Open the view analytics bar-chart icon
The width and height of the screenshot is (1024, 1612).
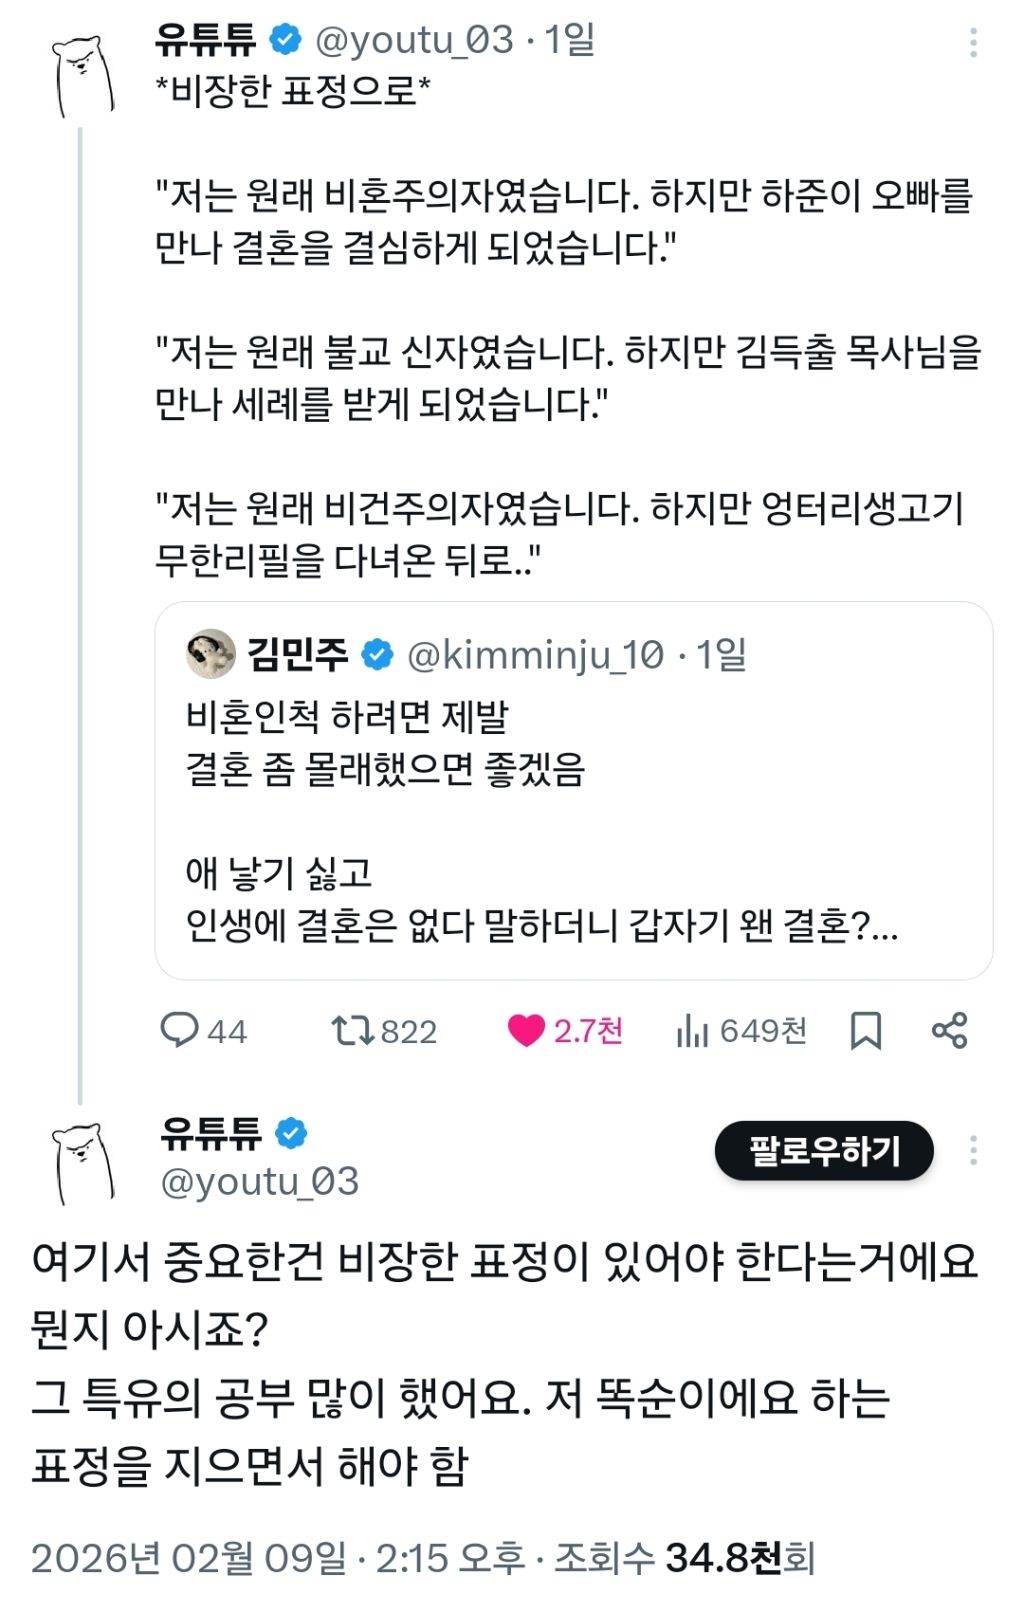click(692, 1030)
